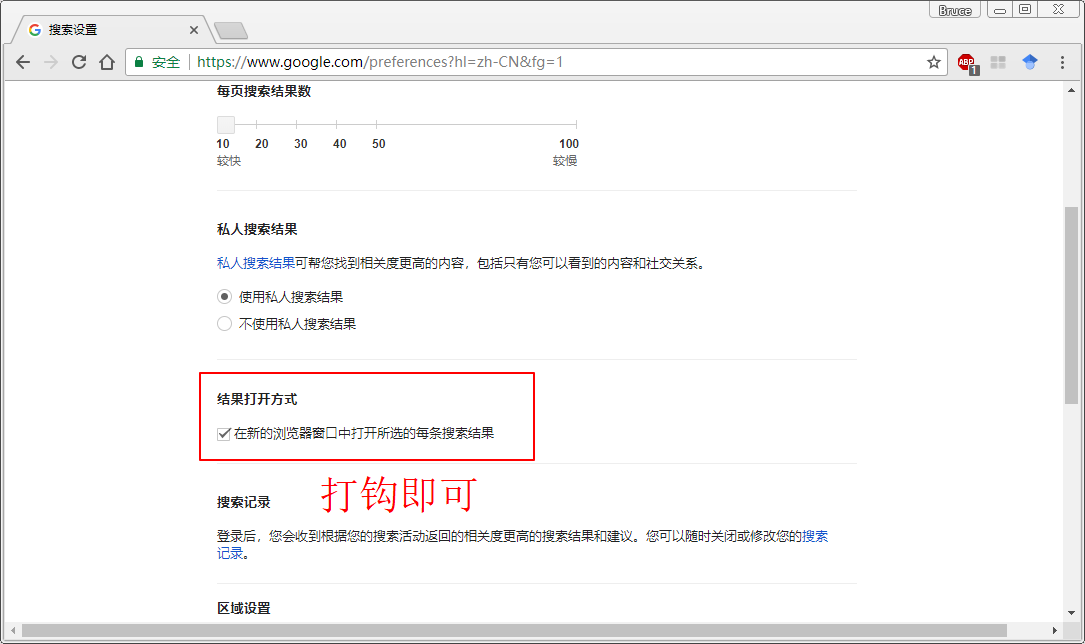1085x644 pixels.
Task: Open a new browser tab
Action: pyautogui.click(x=231, y=29)
